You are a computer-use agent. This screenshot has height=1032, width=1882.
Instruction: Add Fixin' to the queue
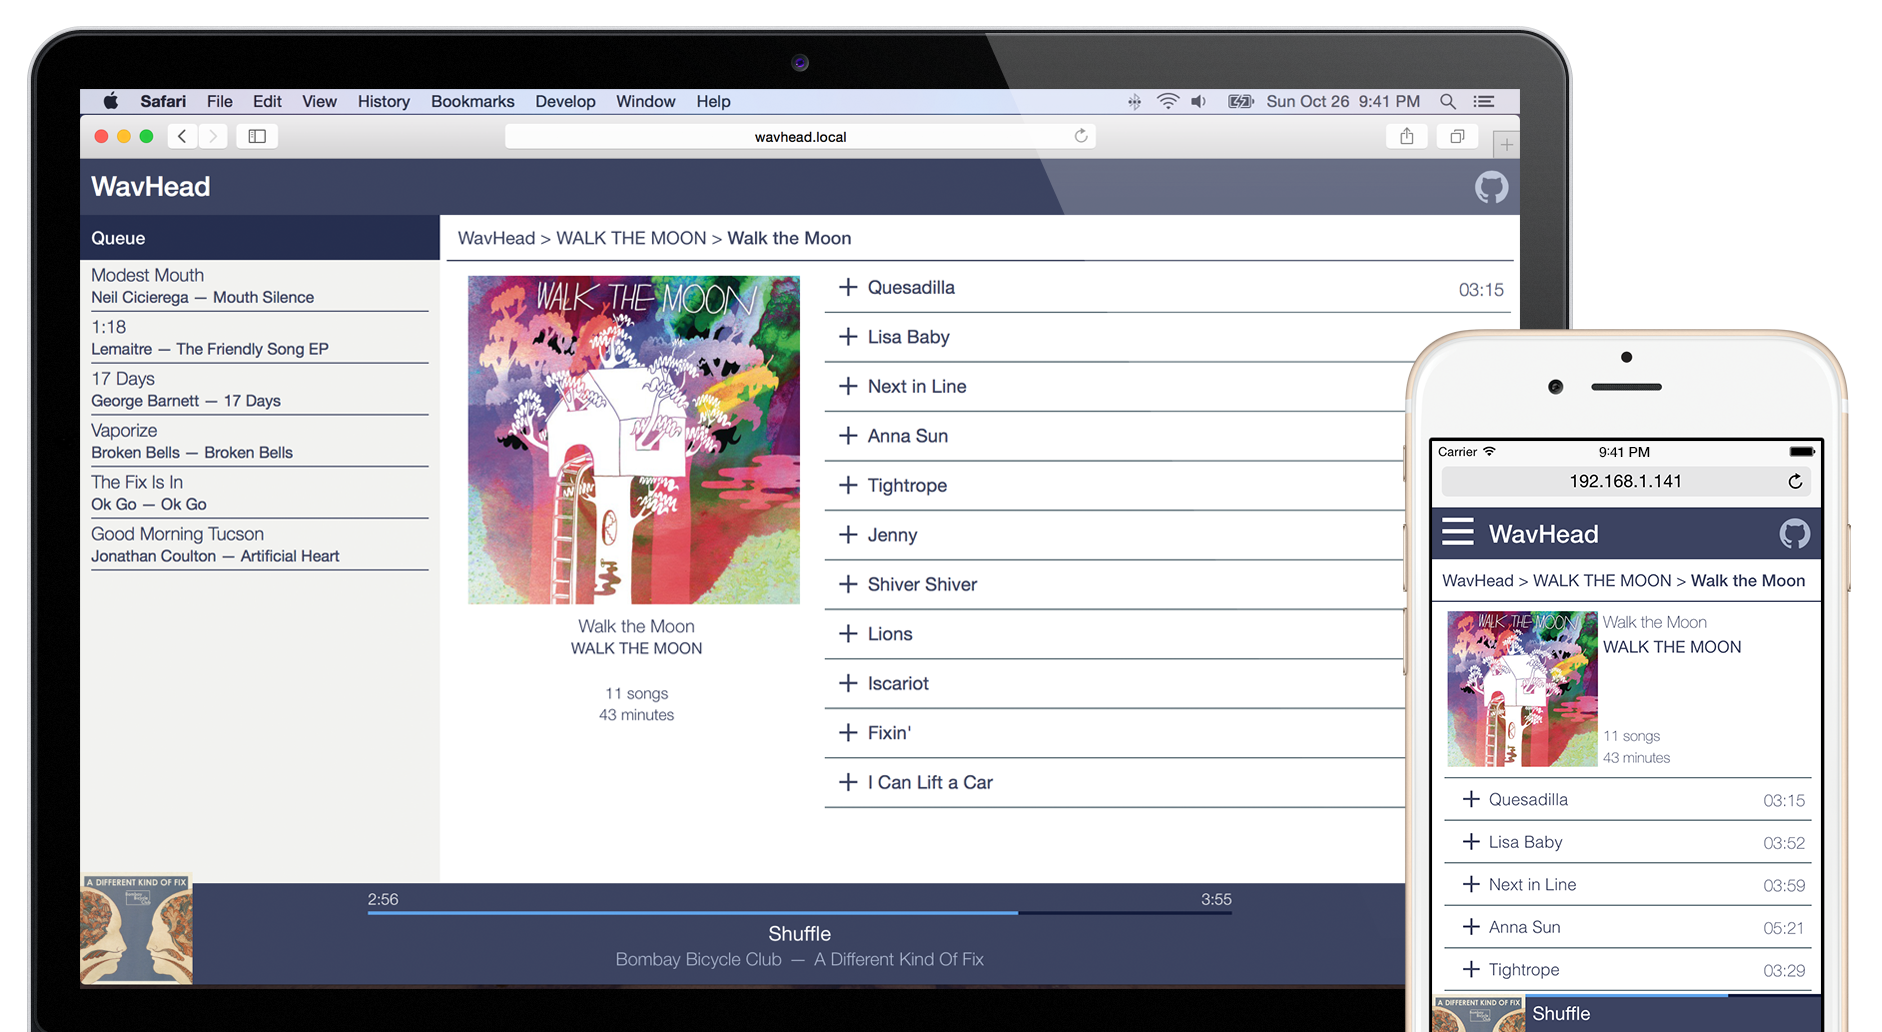tap(848, 733)
